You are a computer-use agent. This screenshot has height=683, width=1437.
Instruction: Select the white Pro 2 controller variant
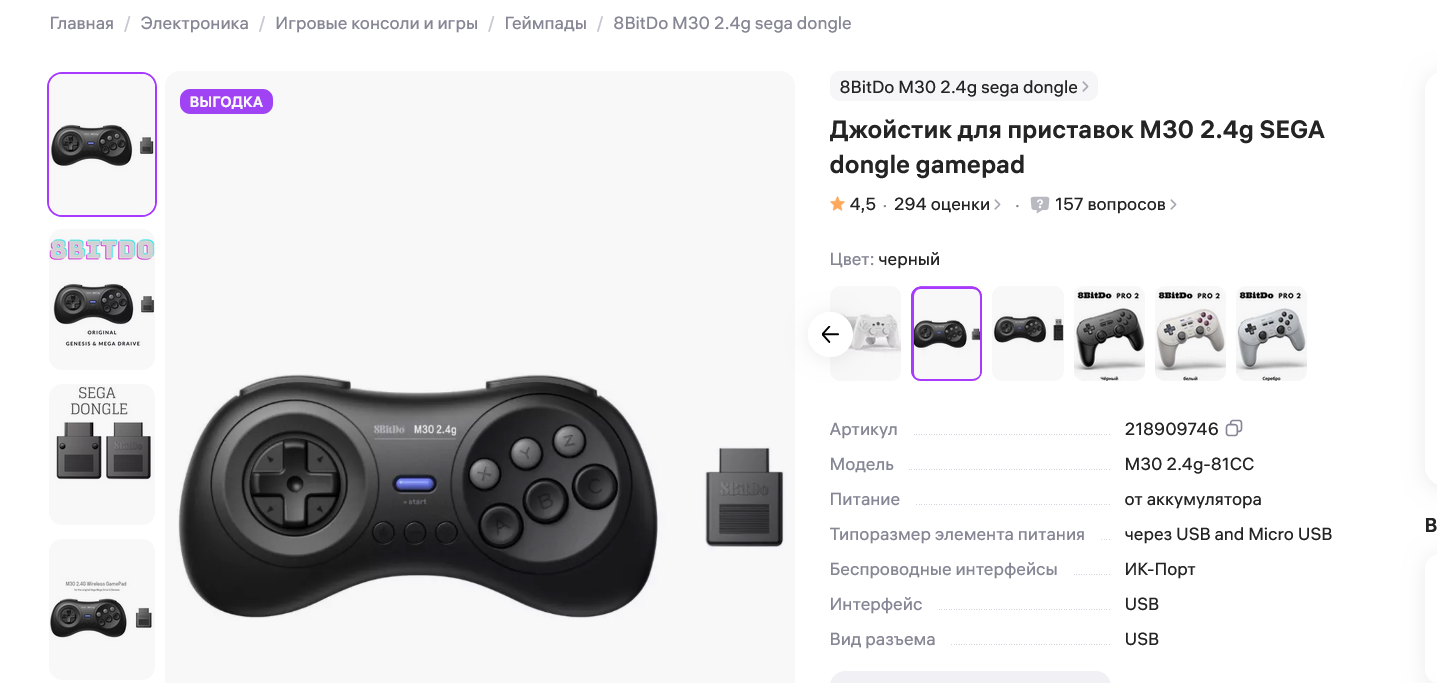coord(1190,334)
